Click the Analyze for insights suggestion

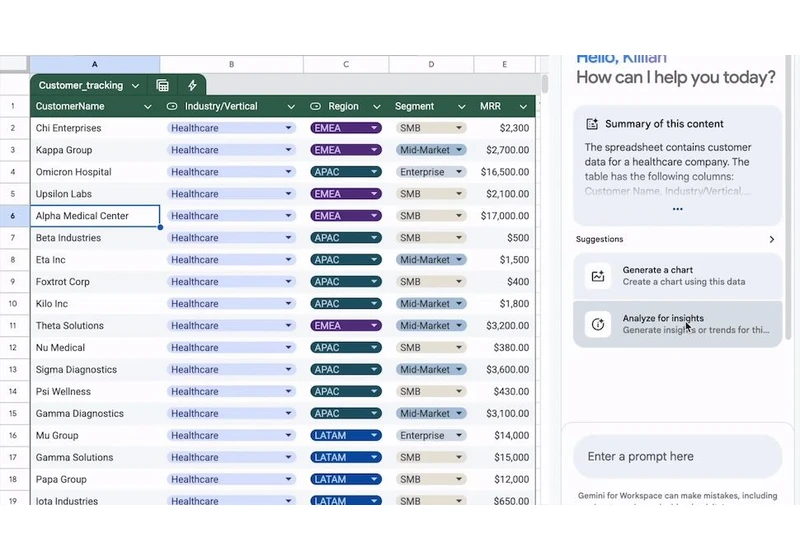pos(678,324)
